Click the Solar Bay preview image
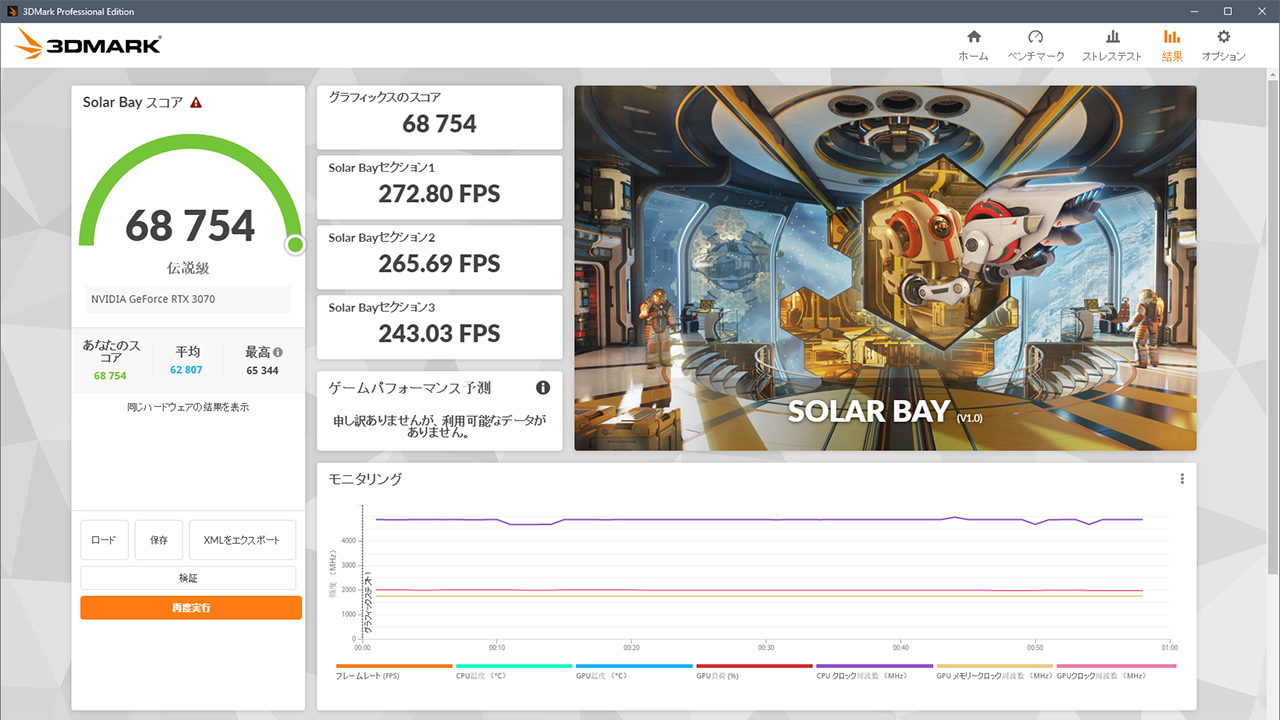The width and height of the screenshot is (1280, 720). tap(885, 268)
